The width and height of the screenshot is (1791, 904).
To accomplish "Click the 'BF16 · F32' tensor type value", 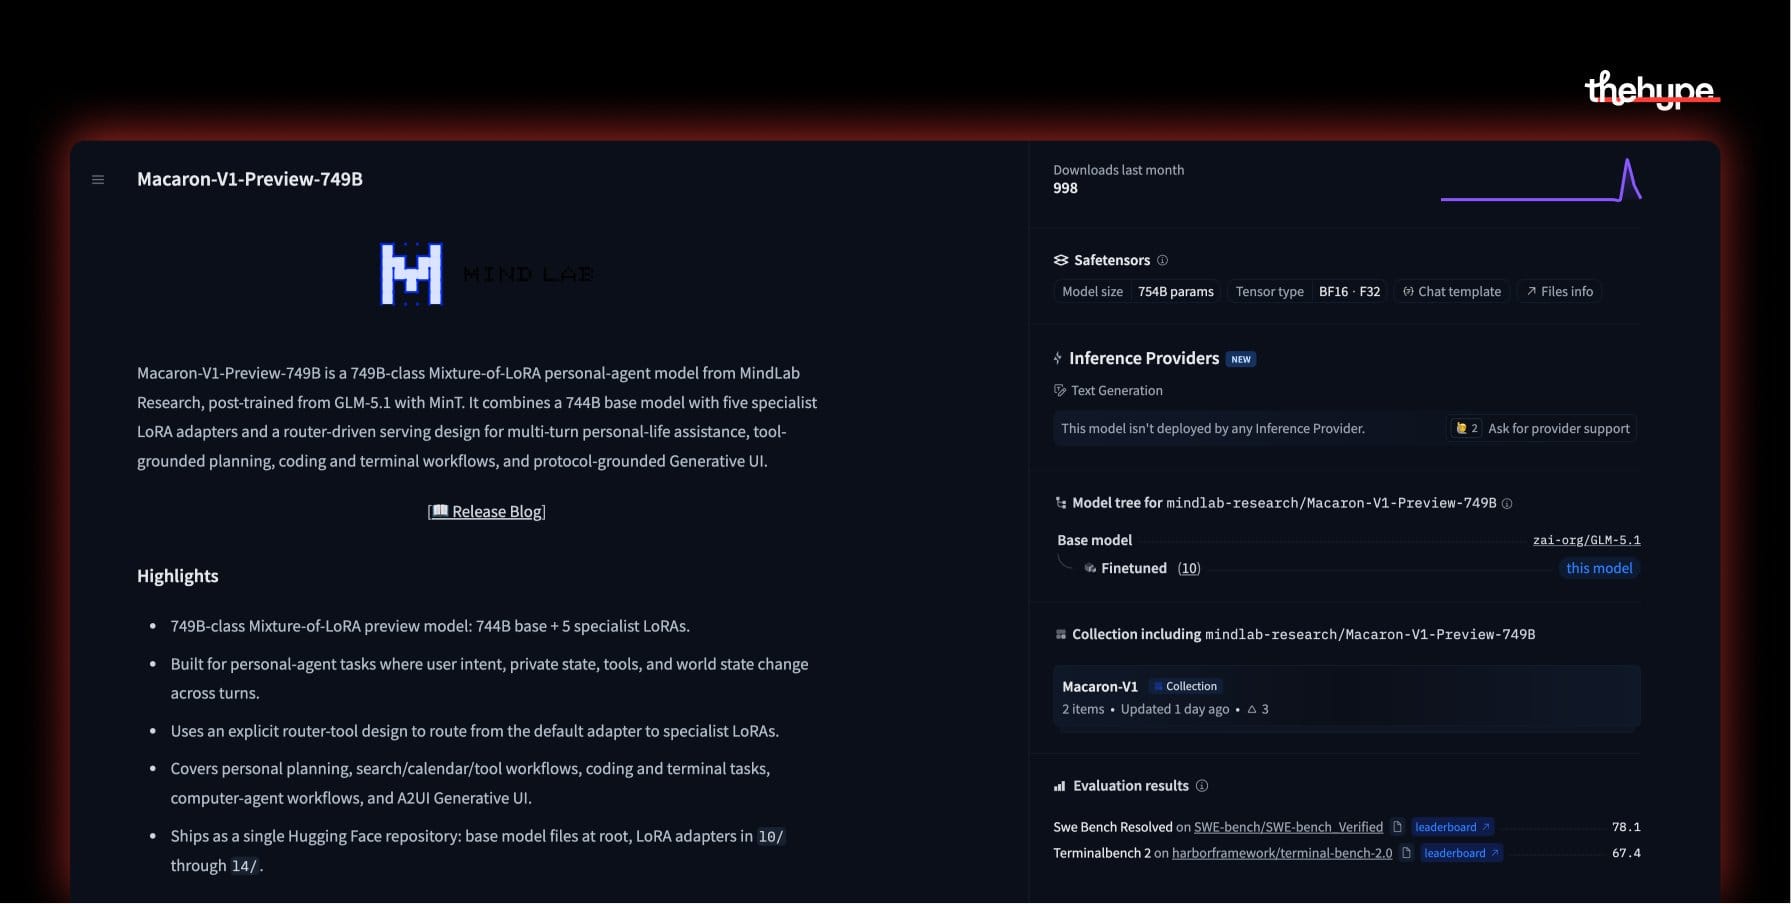I will click(x=1349, y=291).
